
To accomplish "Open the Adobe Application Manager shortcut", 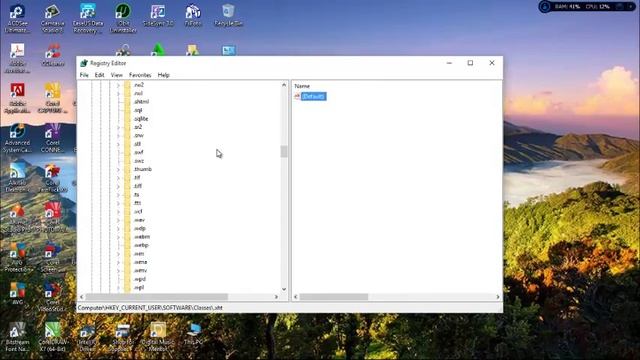I will pyautogui.click(x=17, y=98).
